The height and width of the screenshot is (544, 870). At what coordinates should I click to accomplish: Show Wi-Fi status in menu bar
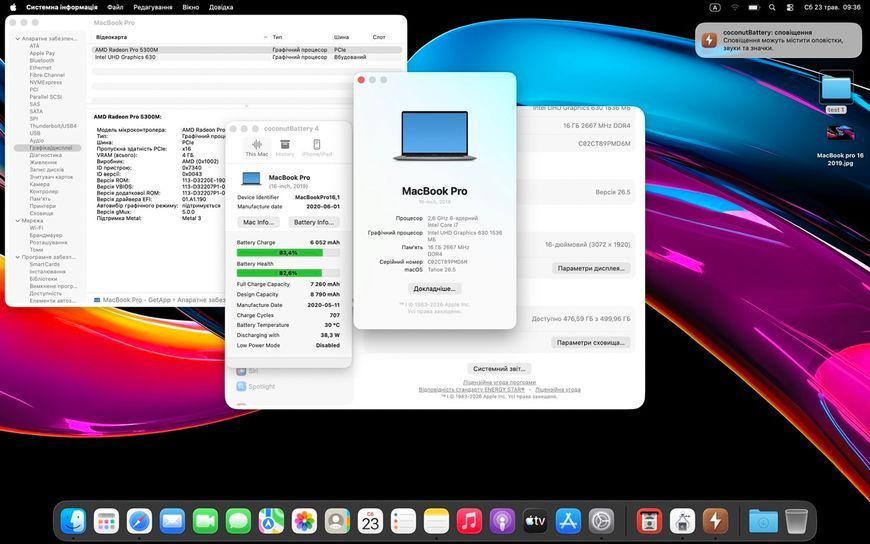[735, 7]
